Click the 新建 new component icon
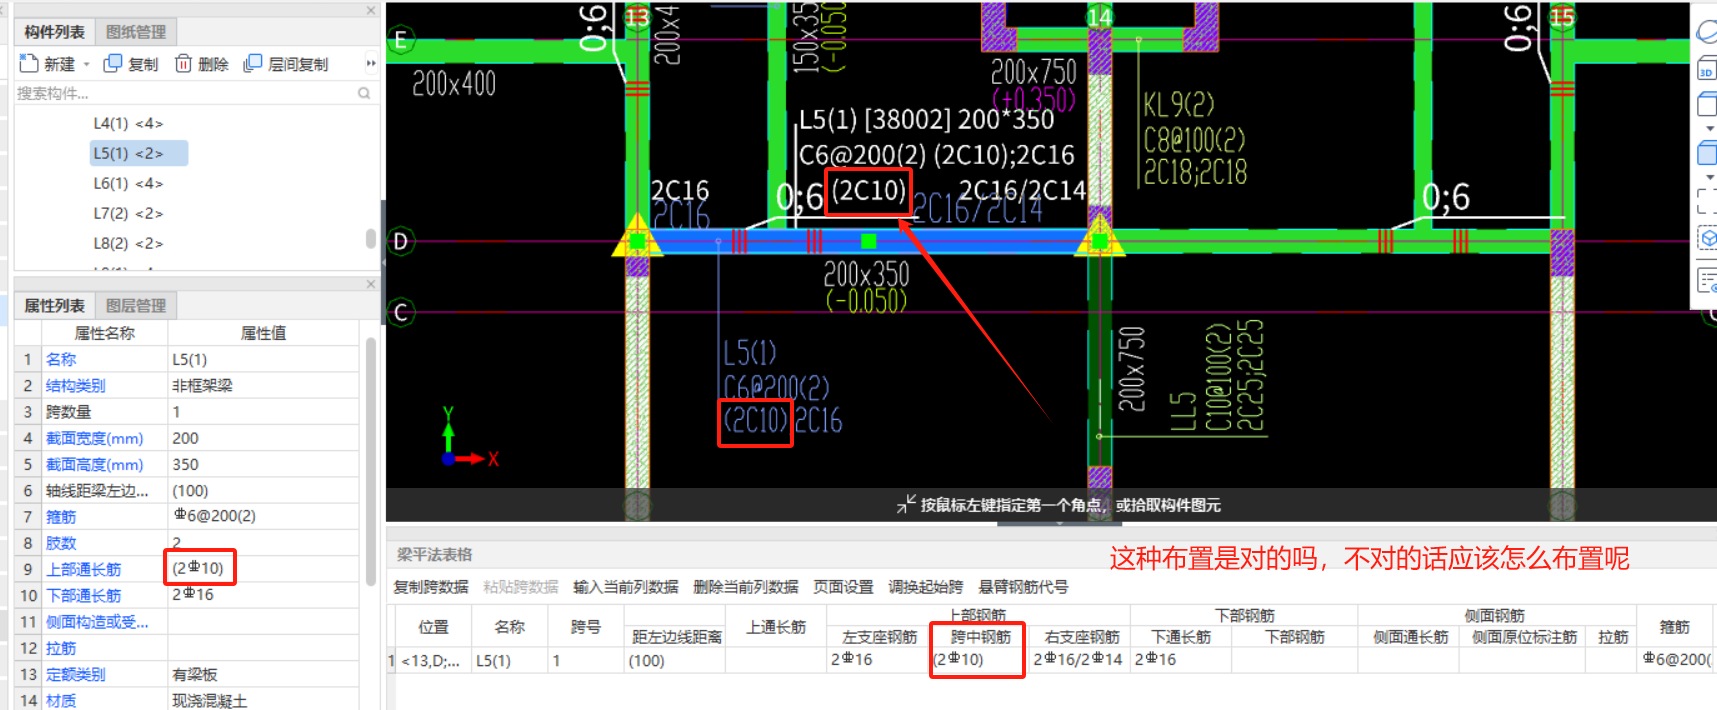The width and height of the screenshot is (1717, 710). point(29,63)
